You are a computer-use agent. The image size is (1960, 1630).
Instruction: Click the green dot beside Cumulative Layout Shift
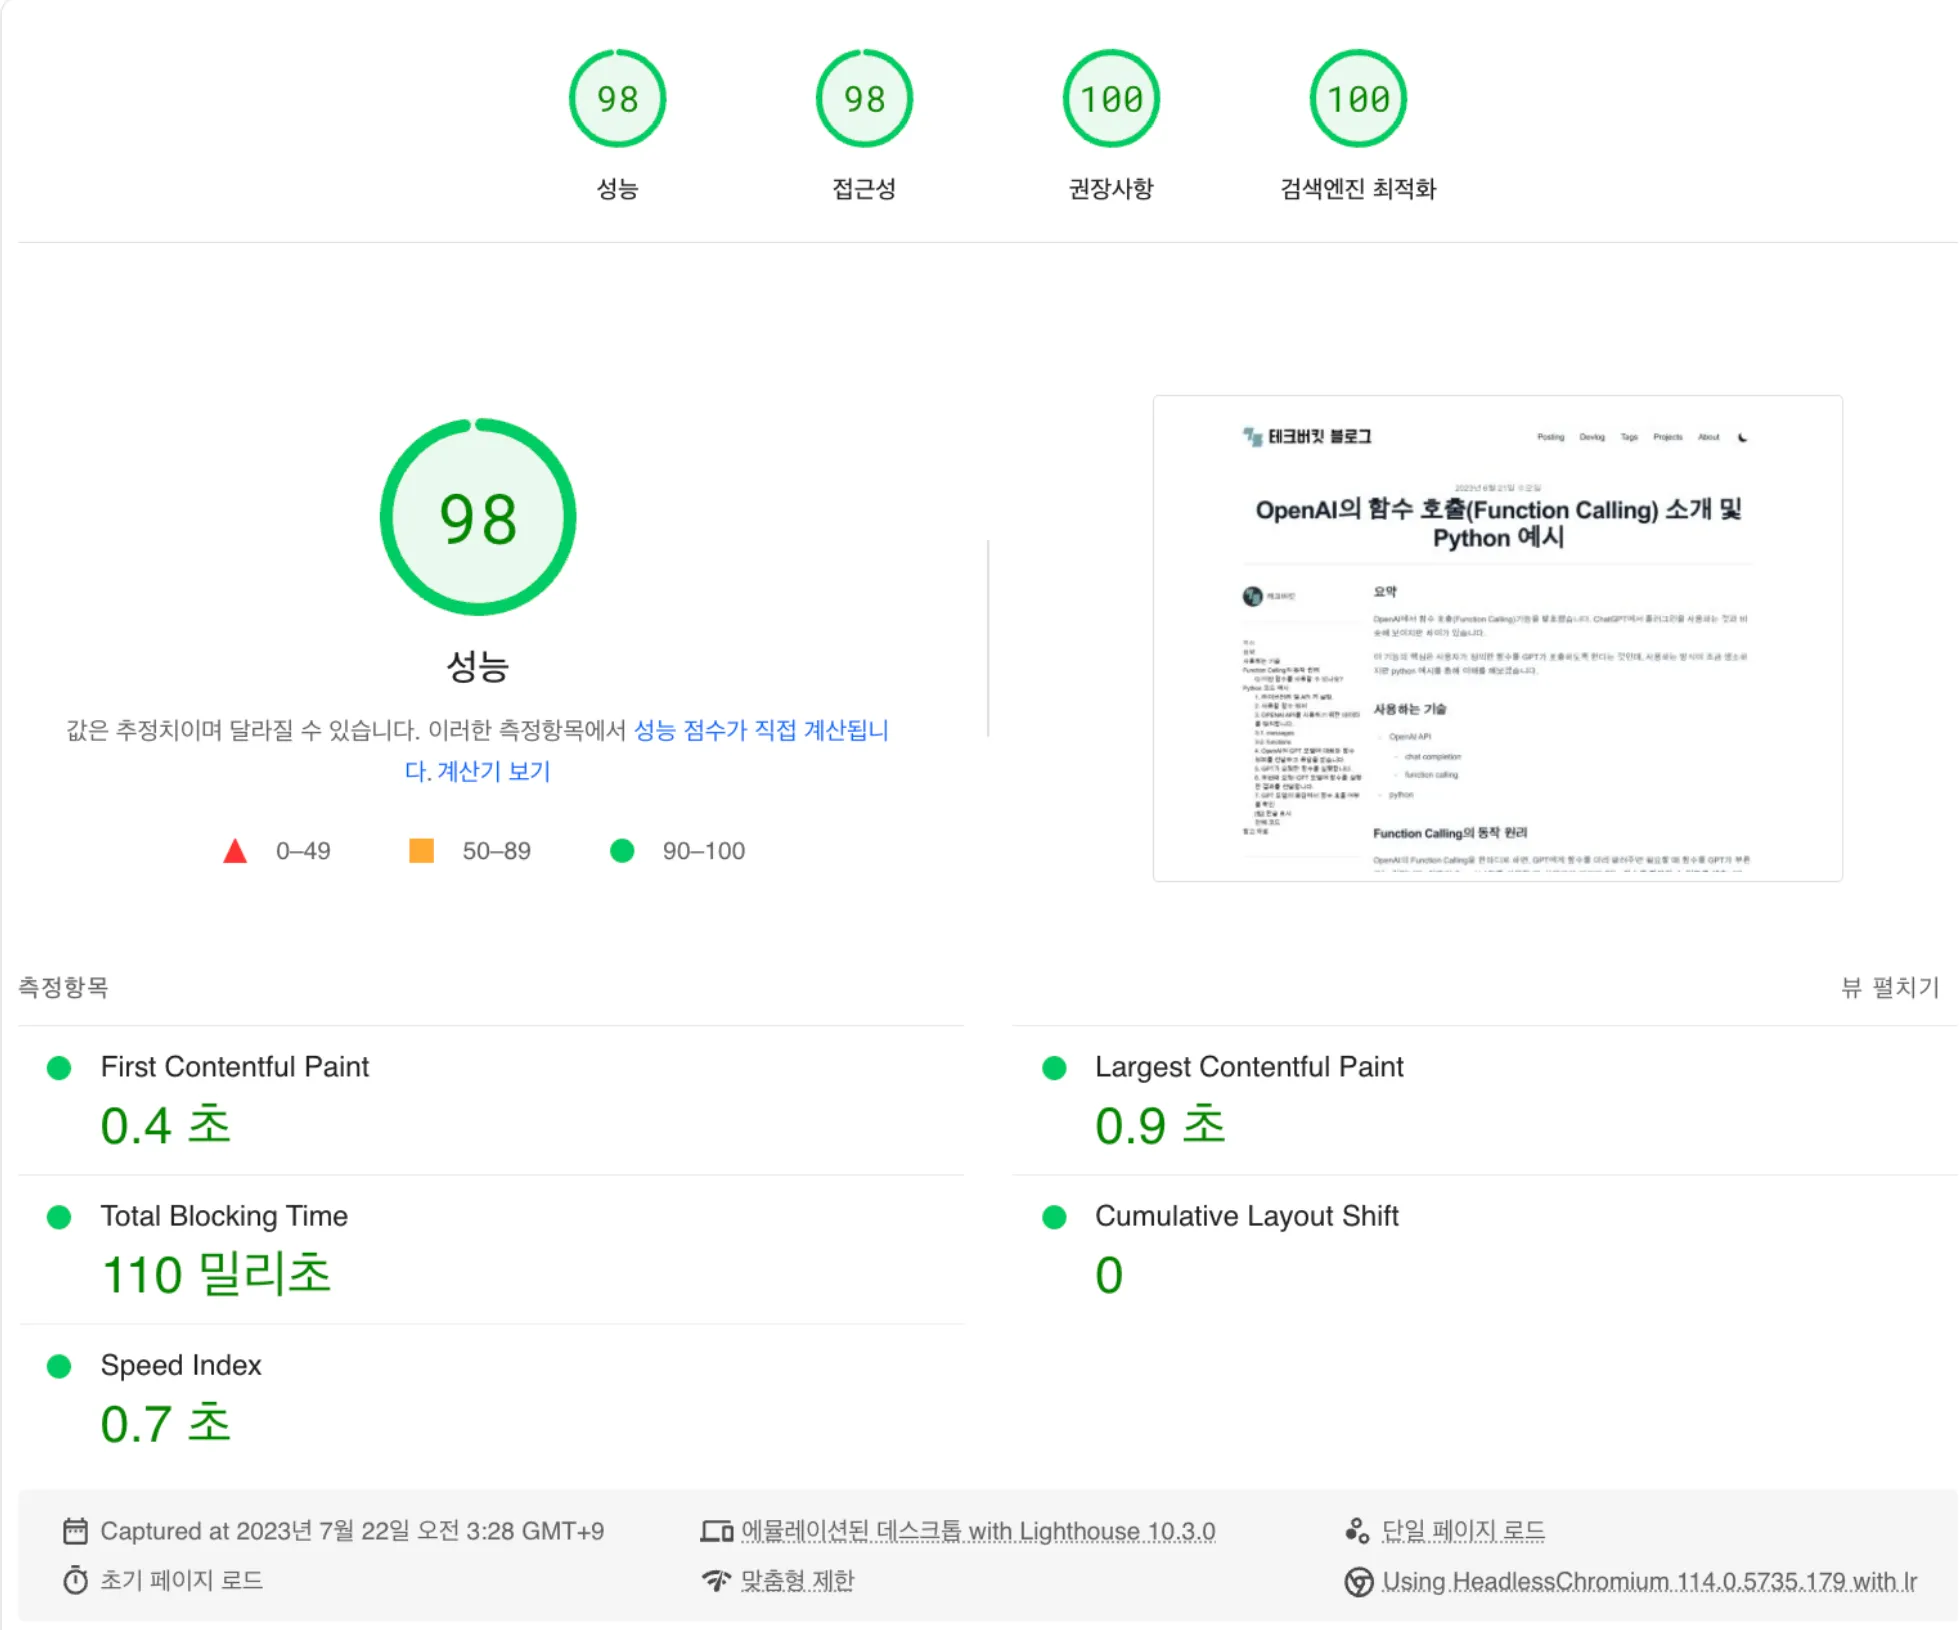(x=1054, y=1217)
